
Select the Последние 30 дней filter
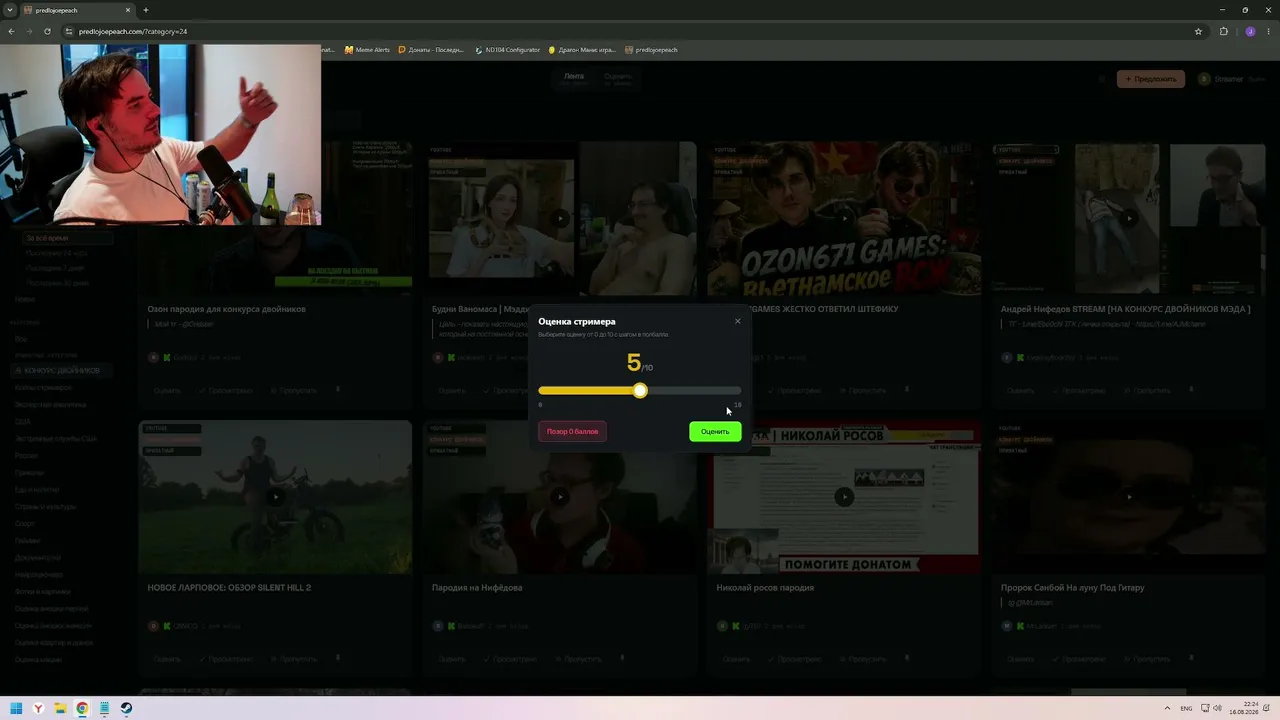point(57,283)
